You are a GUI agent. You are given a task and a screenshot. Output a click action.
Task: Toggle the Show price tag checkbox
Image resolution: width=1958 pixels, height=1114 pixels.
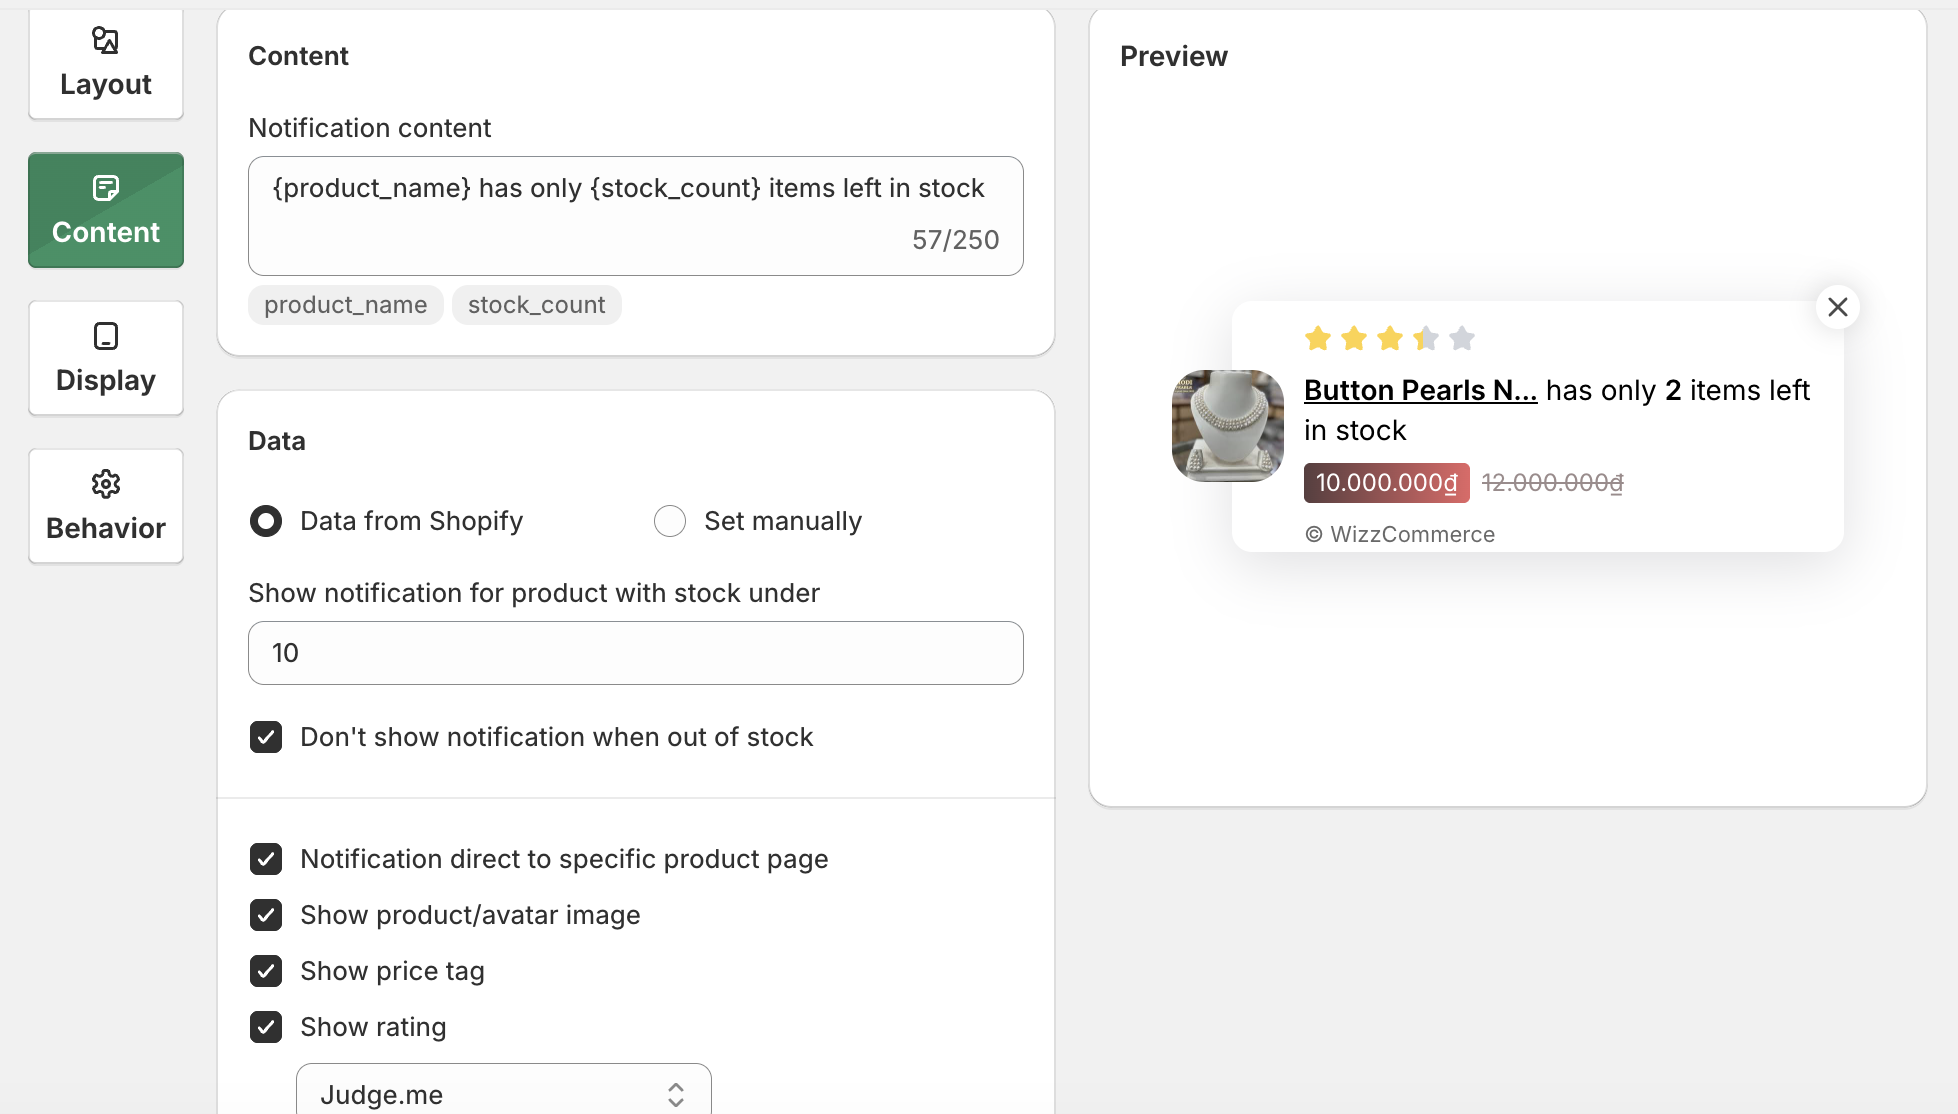tap(266, 971)
